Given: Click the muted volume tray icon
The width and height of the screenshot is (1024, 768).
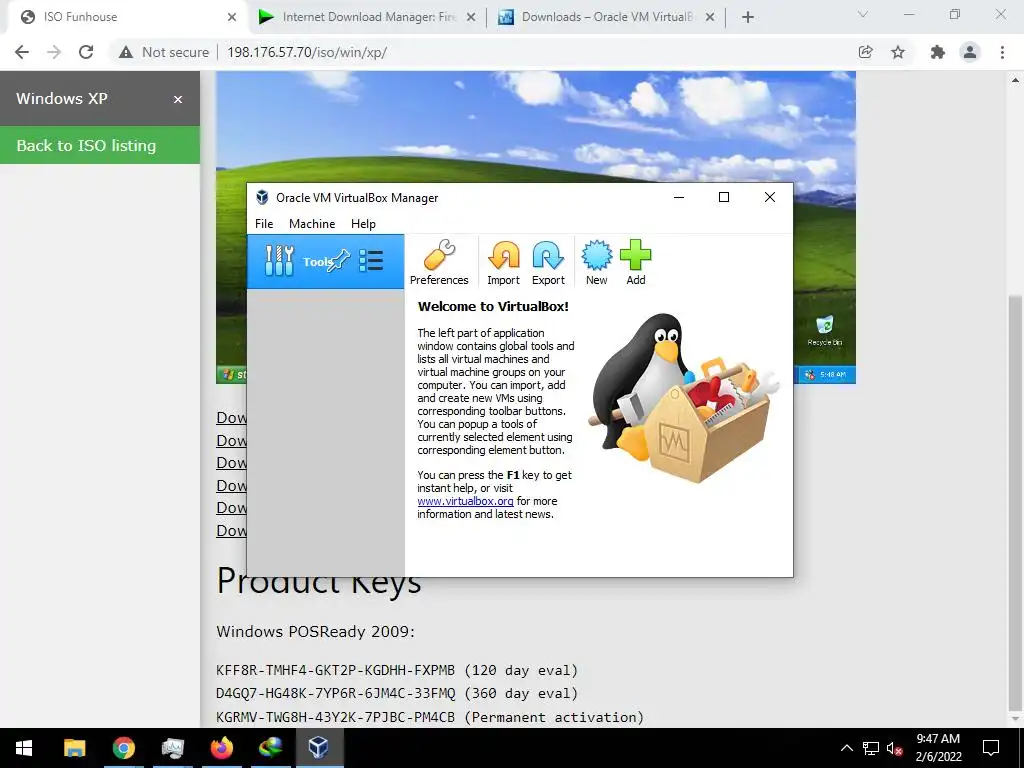Looking at the screenshot, I should coord(895,748).
